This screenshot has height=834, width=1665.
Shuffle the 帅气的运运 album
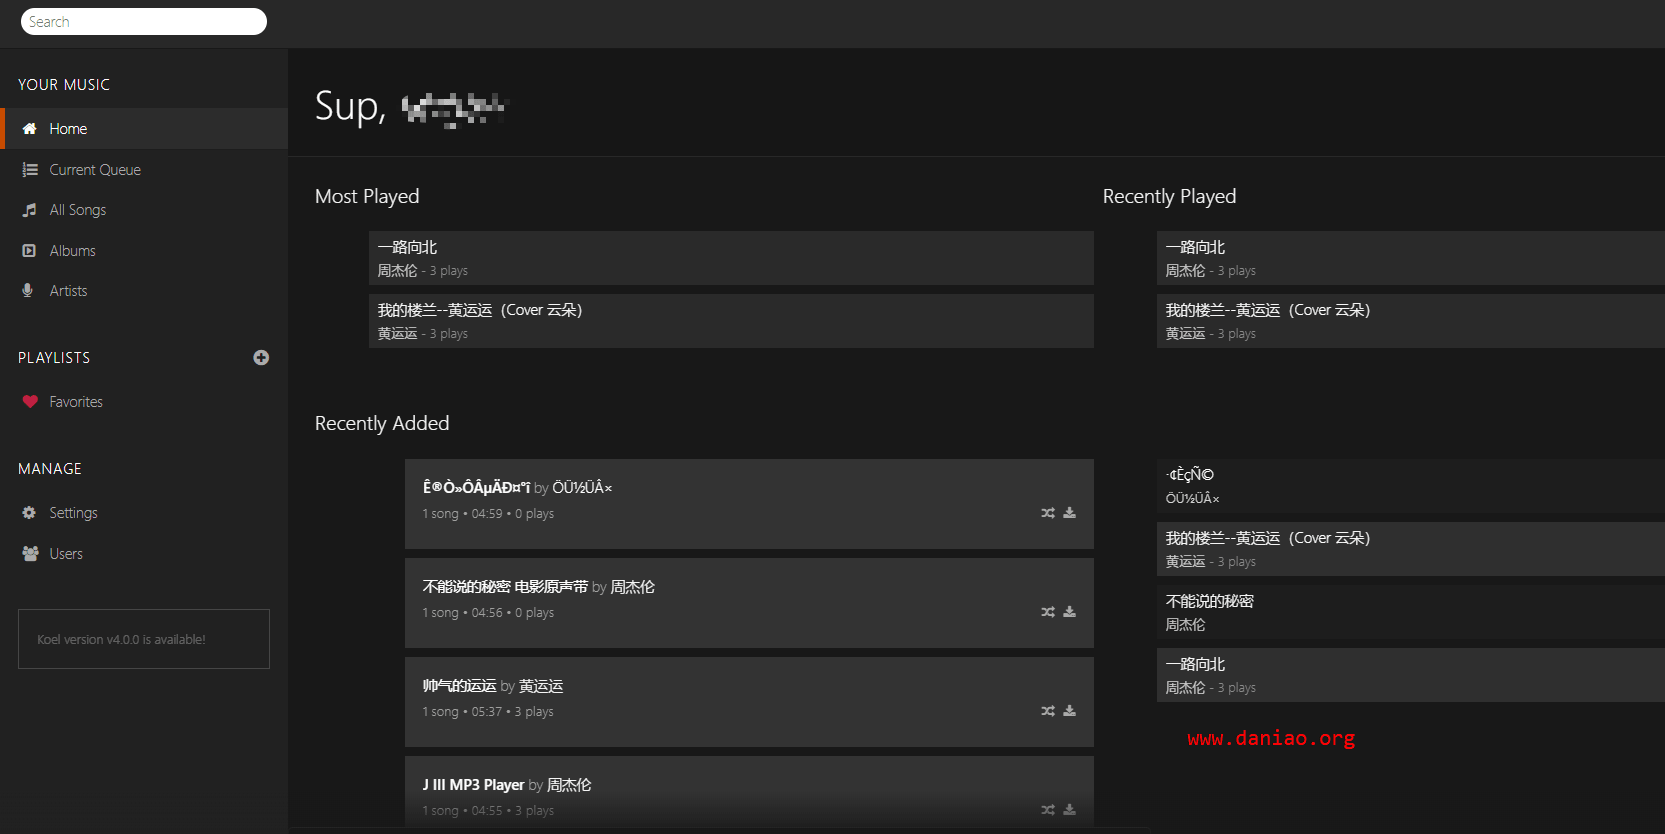[1048, 711]
